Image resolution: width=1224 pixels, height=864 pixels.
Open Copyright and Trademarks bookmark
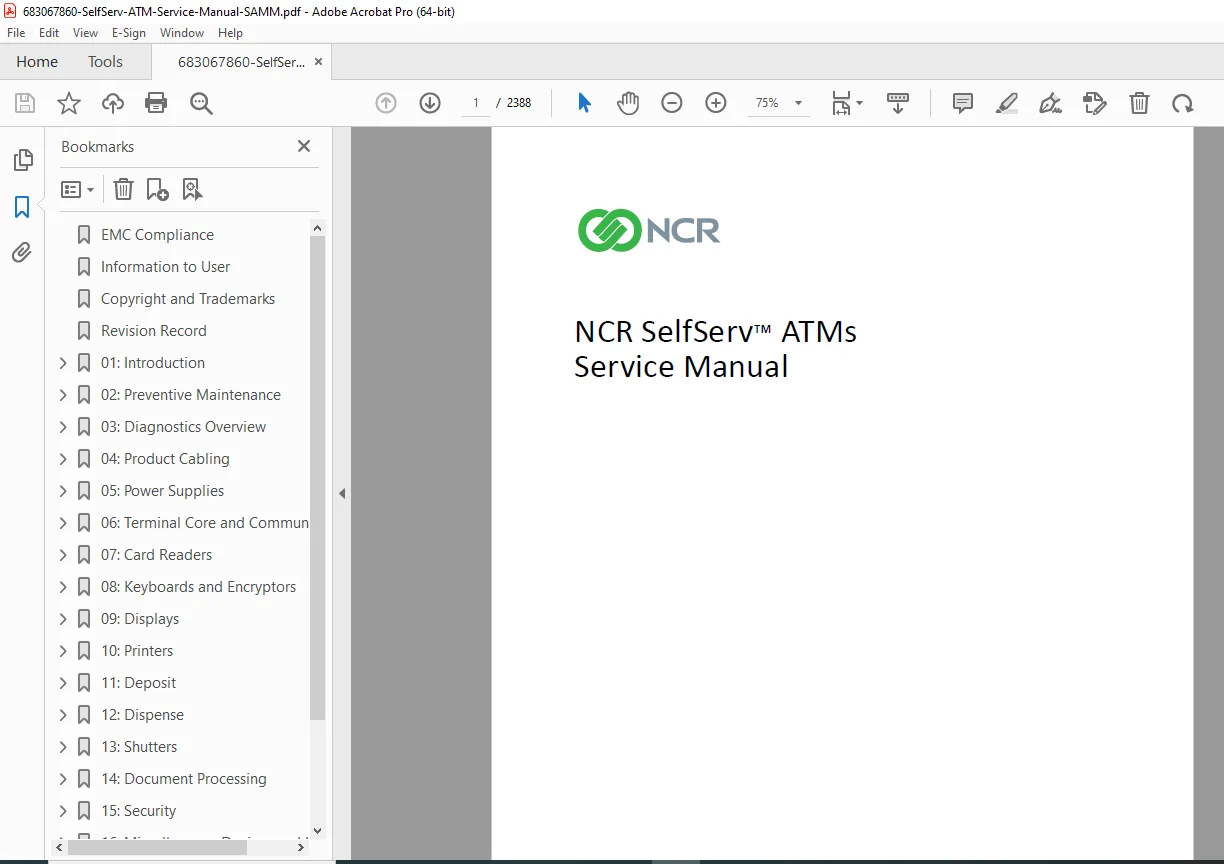[188, 299]
